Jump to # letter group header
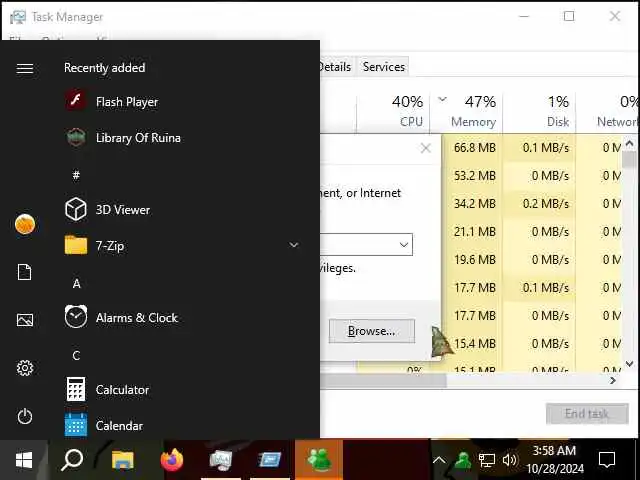 tap(76, 176)
